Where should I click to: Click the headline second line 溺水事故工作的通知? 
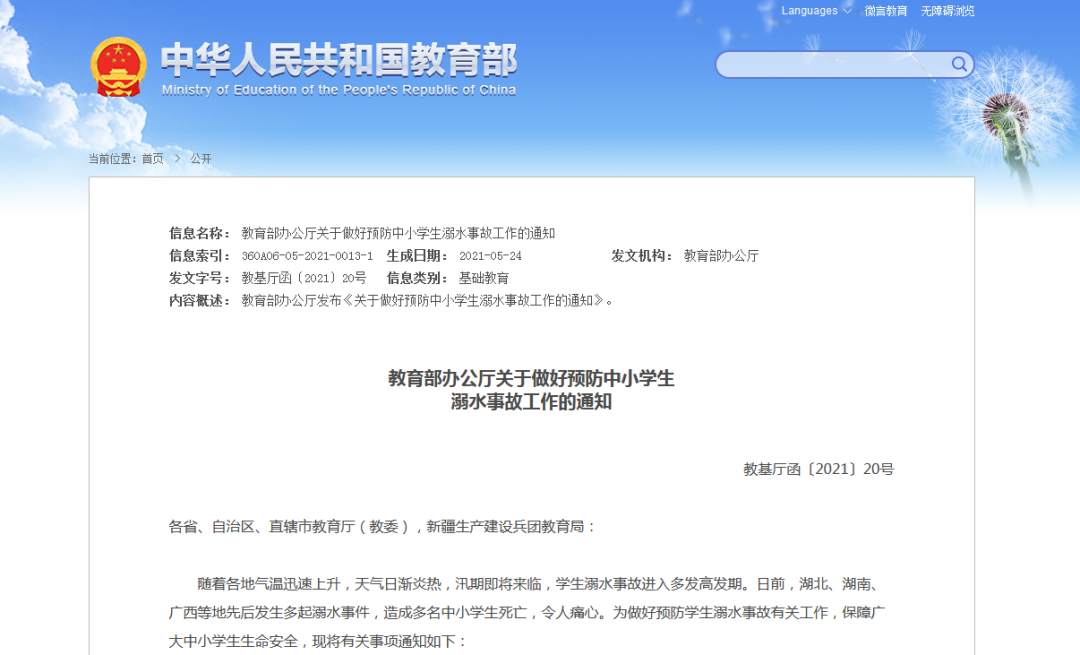531,402
